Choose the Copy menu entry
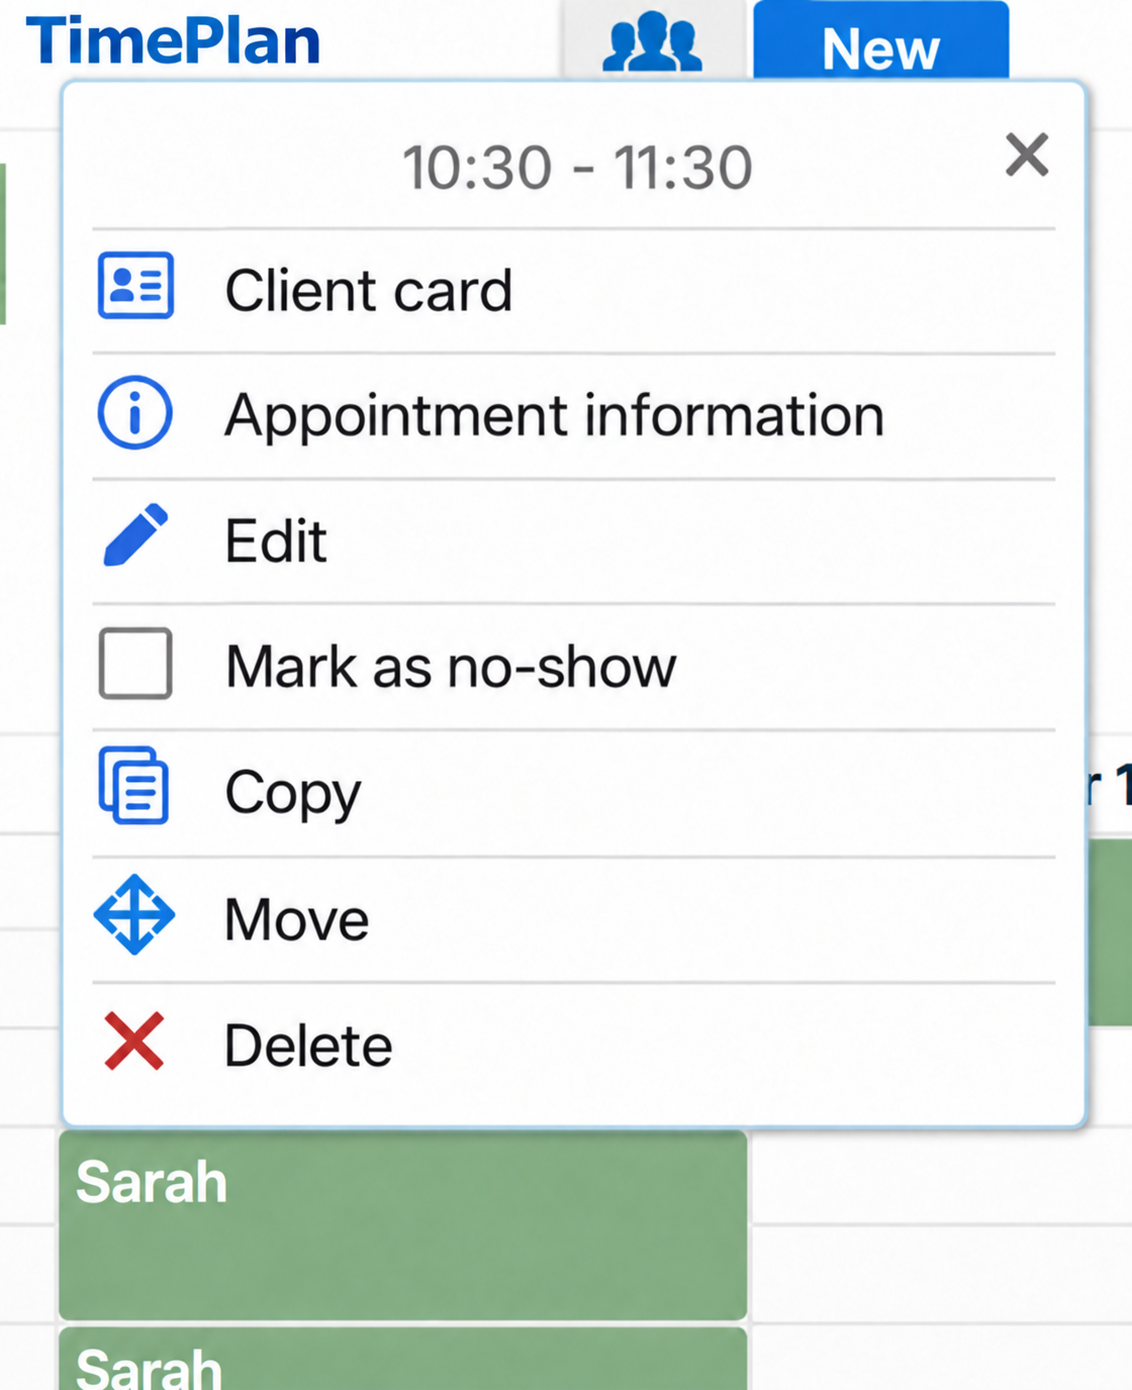This screenshot has height=1390, width=1132. [x=573, y=793]
